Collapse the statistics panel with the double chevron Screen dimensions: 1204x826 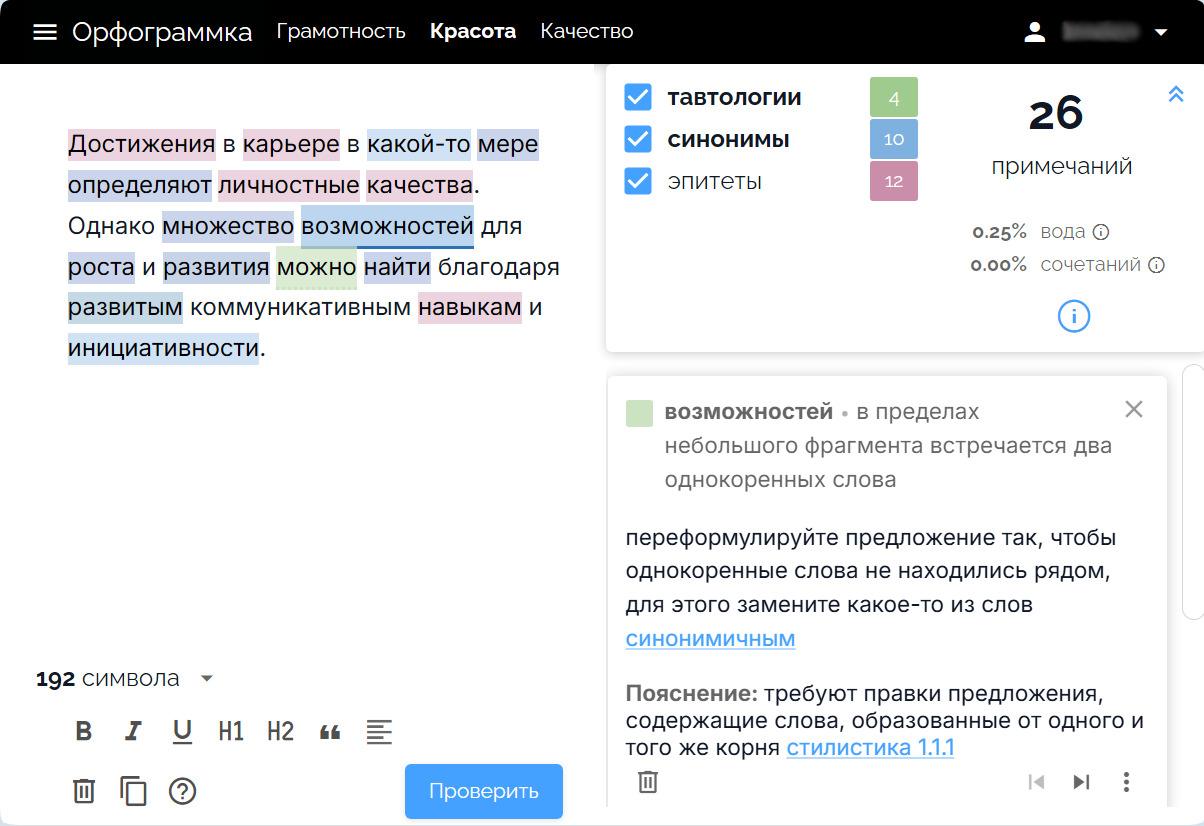(x=1177, y=94)
